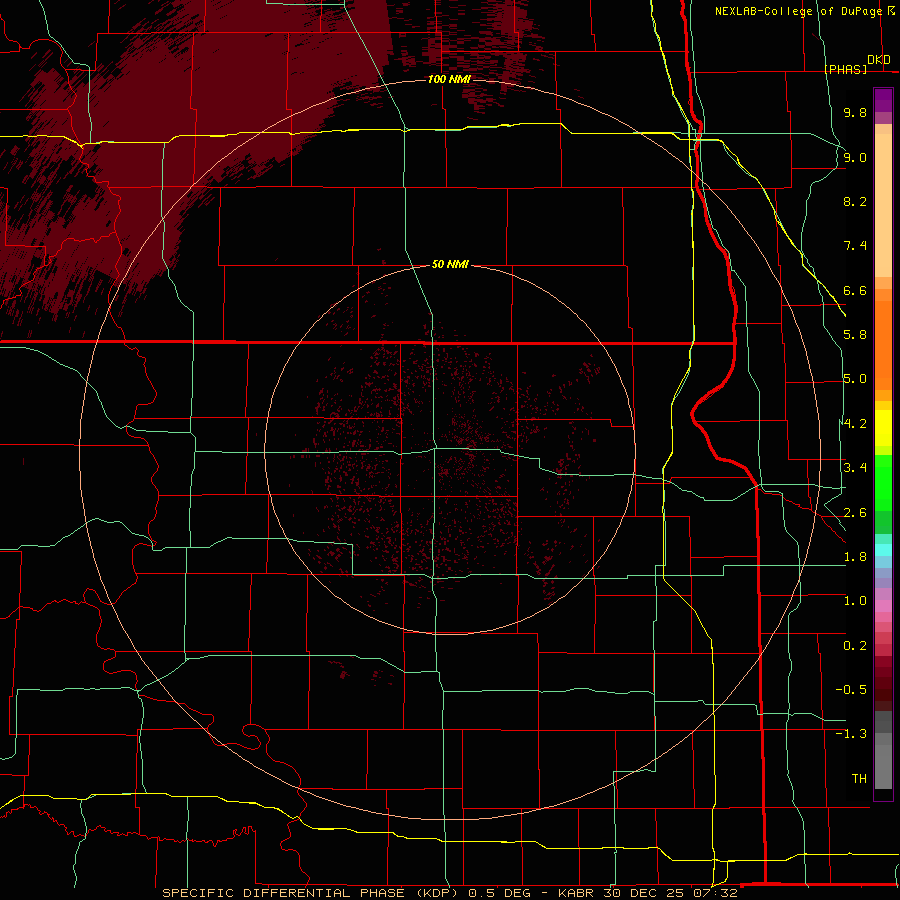Select the 1.8 scale value
This screenshot has width=900, height=900.
point(855,557)
